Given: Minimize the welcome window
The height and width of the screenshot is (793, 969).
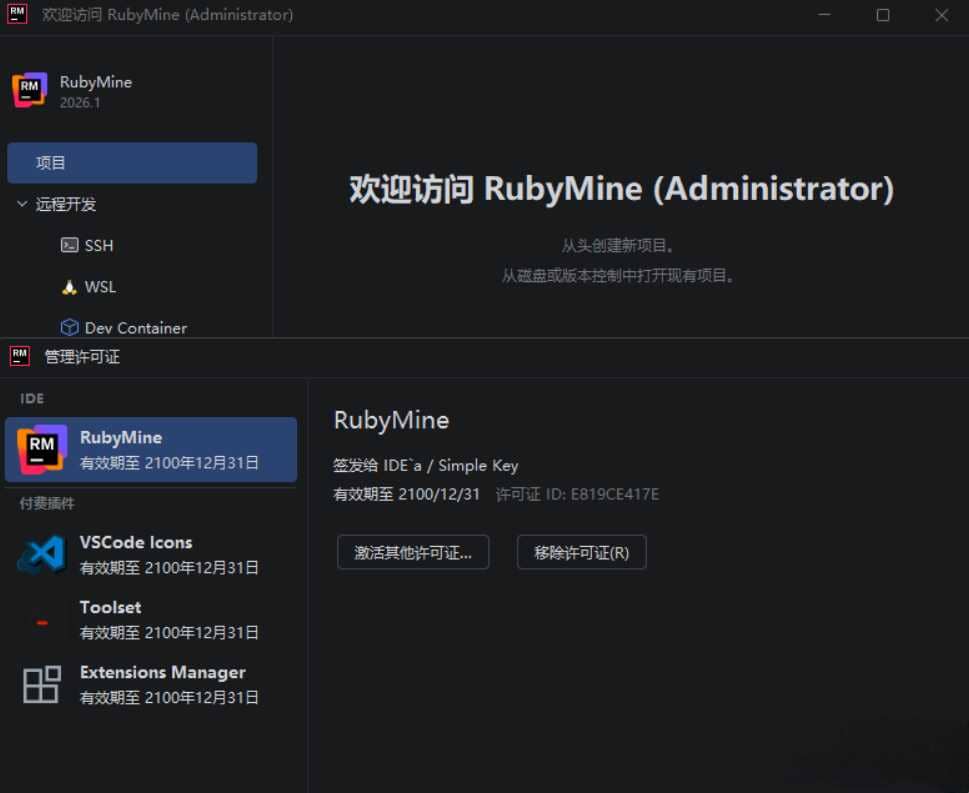Looking at the screenshot, I should (824, 15).
